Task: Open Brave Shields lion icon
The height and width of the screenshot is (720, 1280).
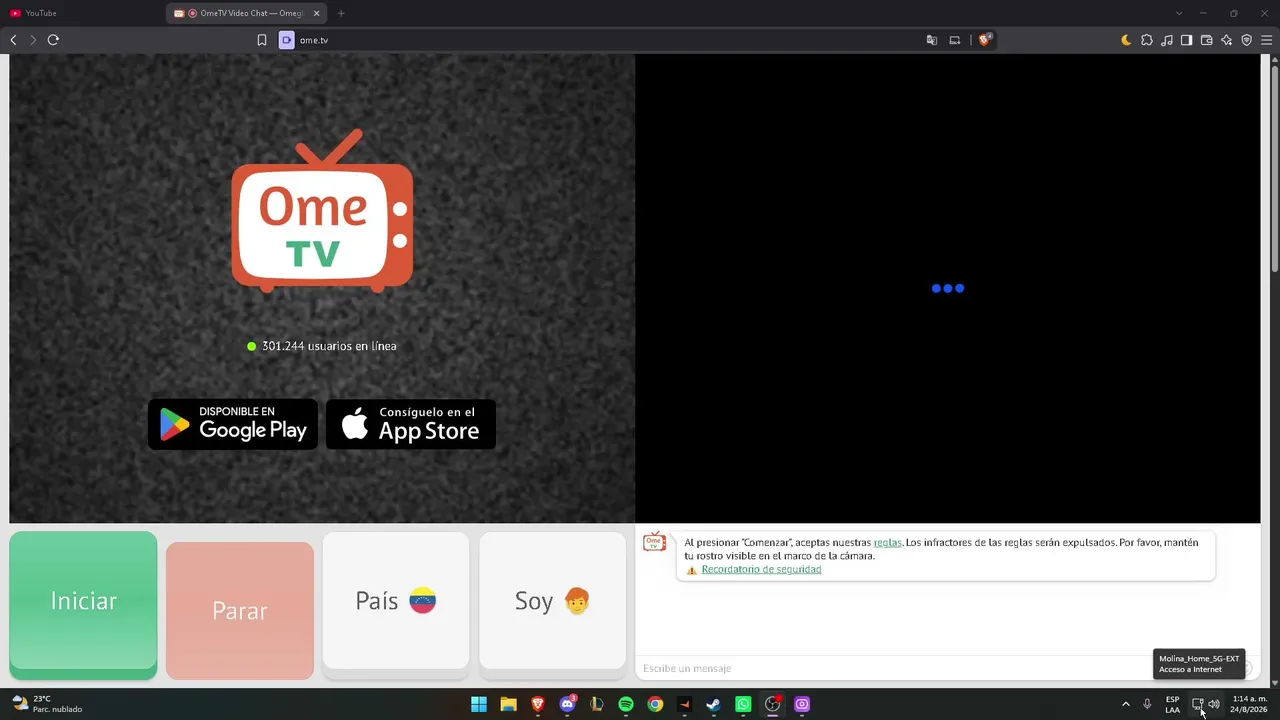Action: (985, 40)
